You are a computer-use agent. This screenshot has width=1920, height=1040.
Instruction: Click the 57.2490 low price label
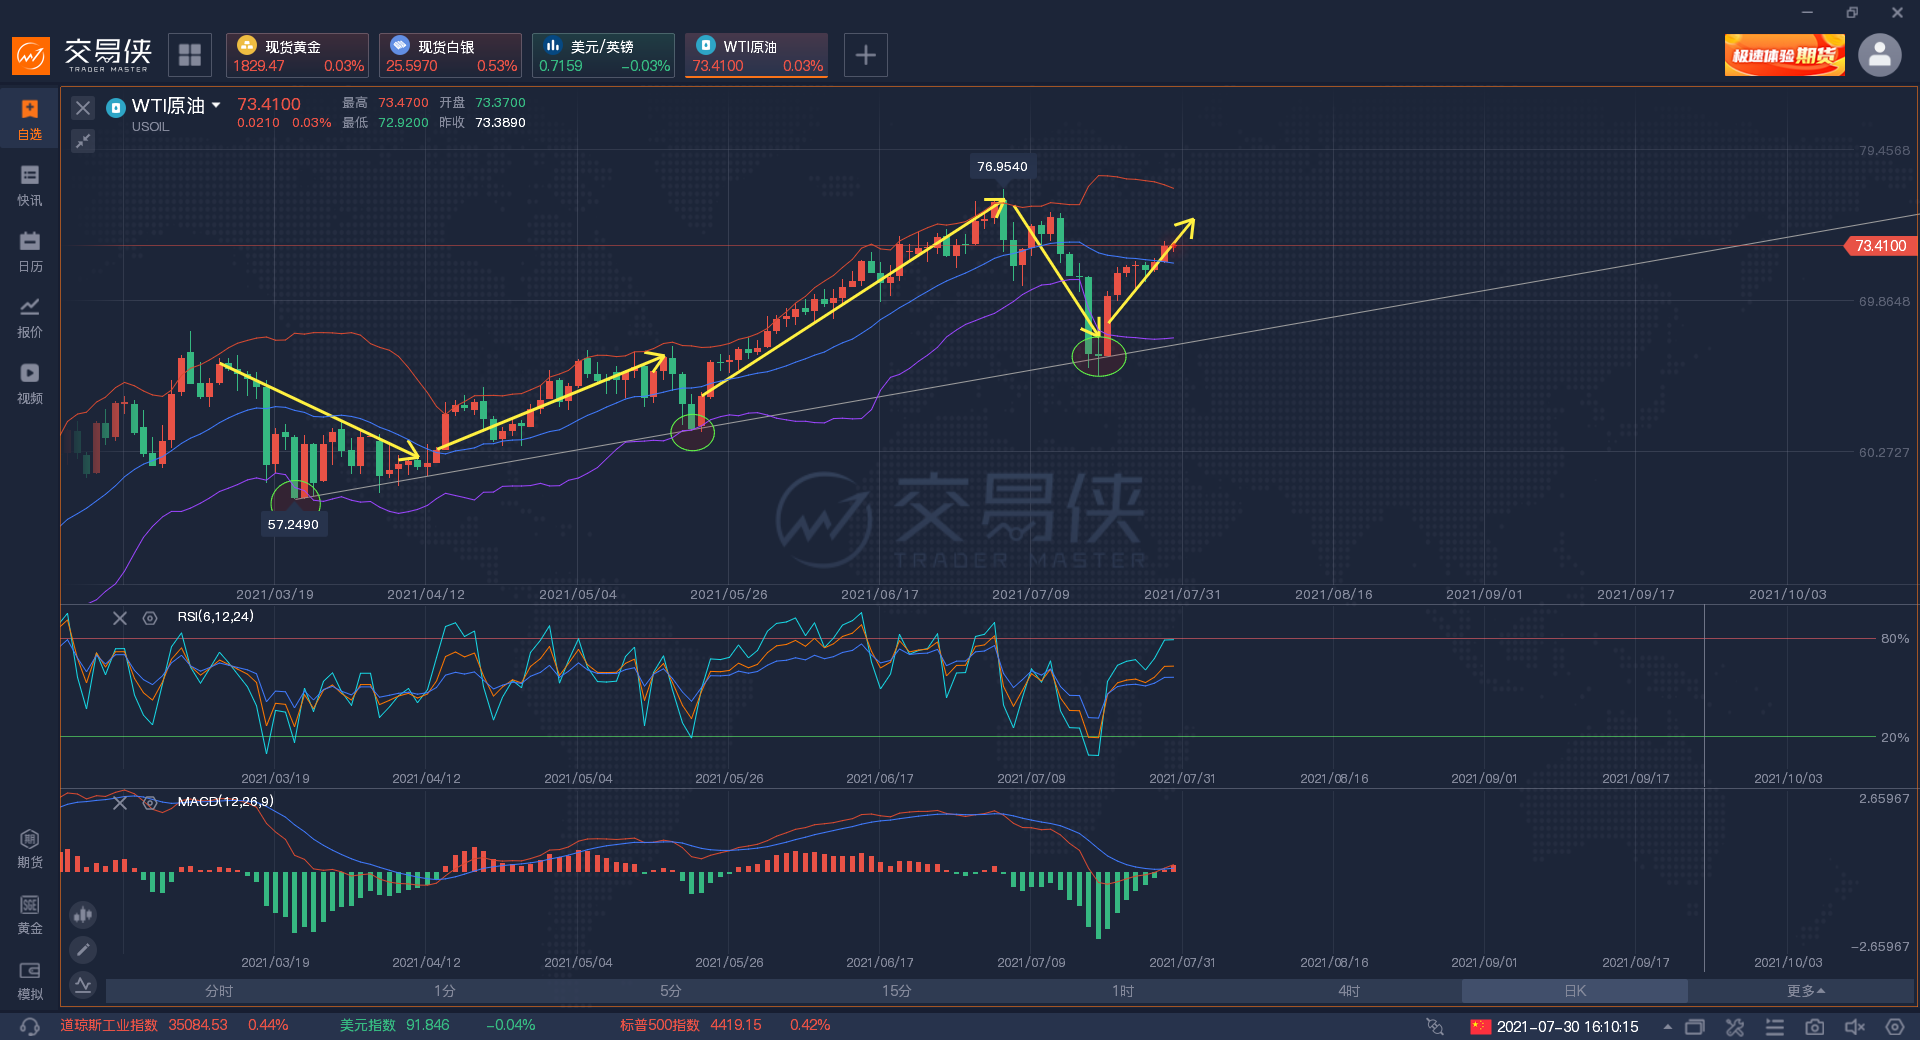coord(293,525)
